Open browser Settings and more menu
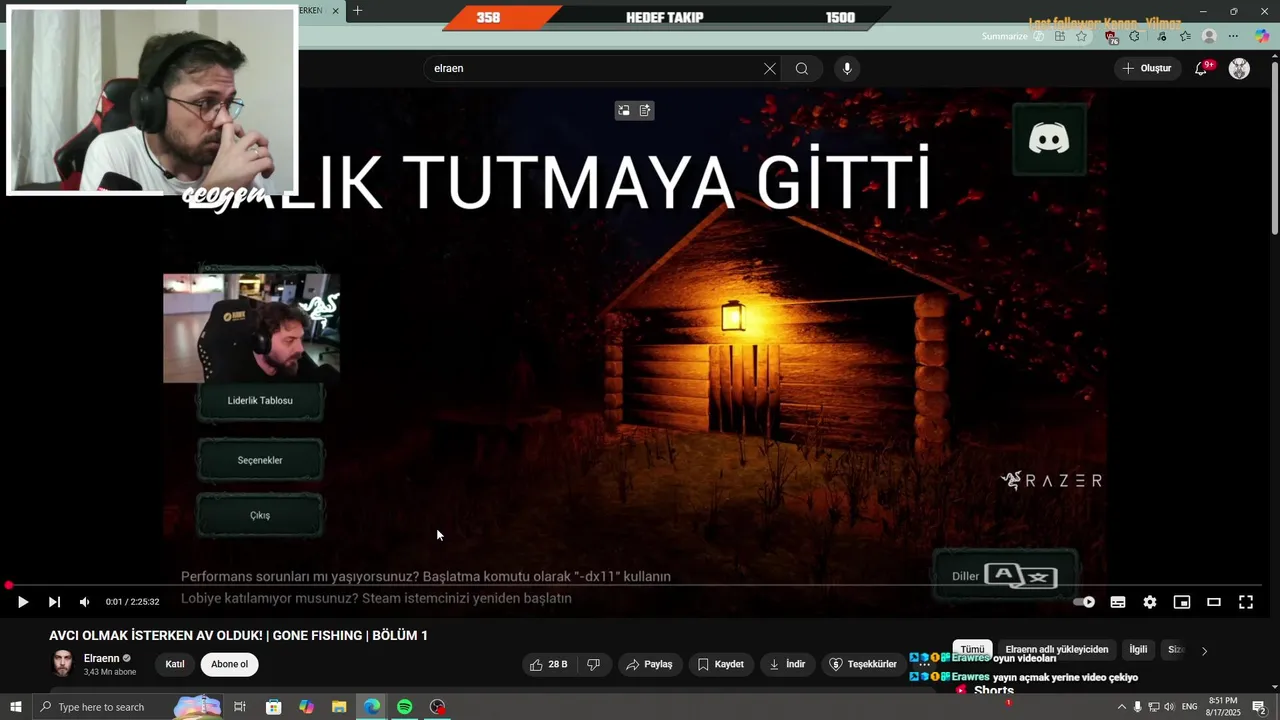1280x720 pixels. pos(1233,36)
